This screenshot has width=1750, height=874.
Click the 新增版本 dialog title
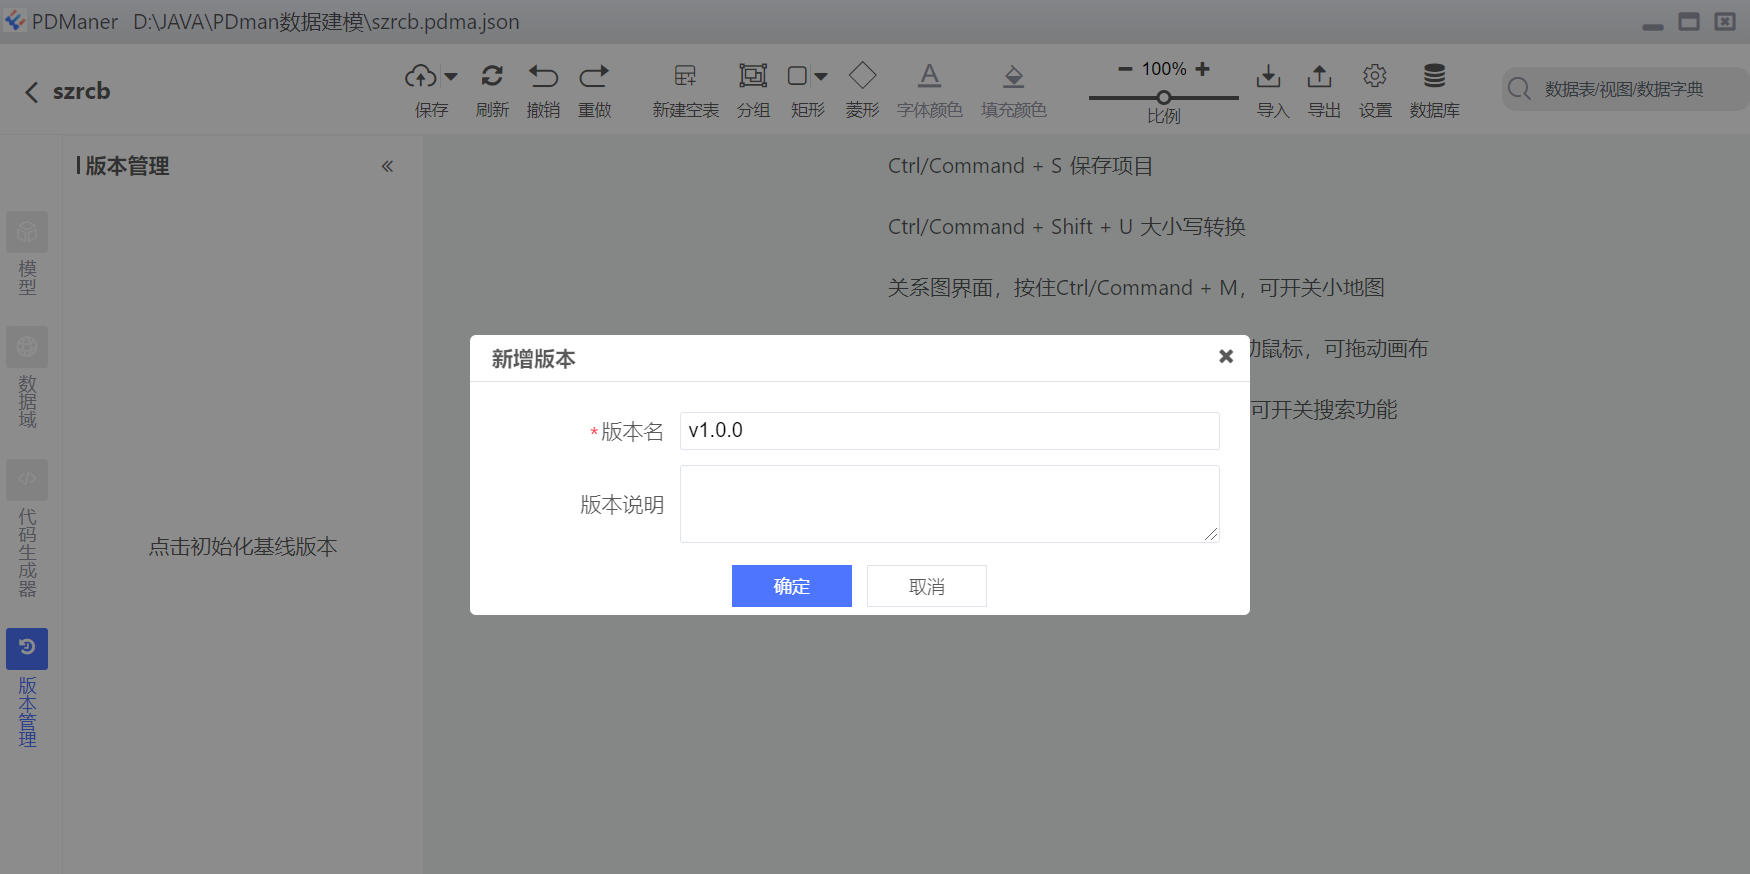(x=534, y=359)
